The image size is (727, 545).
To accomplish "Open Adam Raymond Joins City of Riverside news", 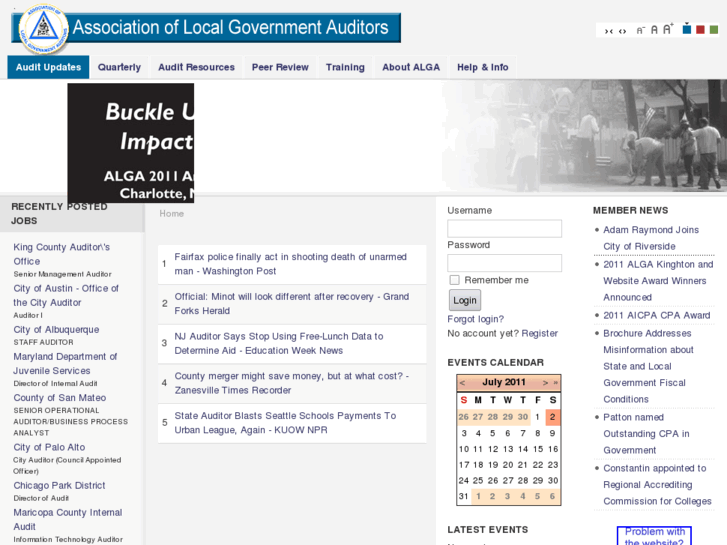I will (x=650, y=238).
